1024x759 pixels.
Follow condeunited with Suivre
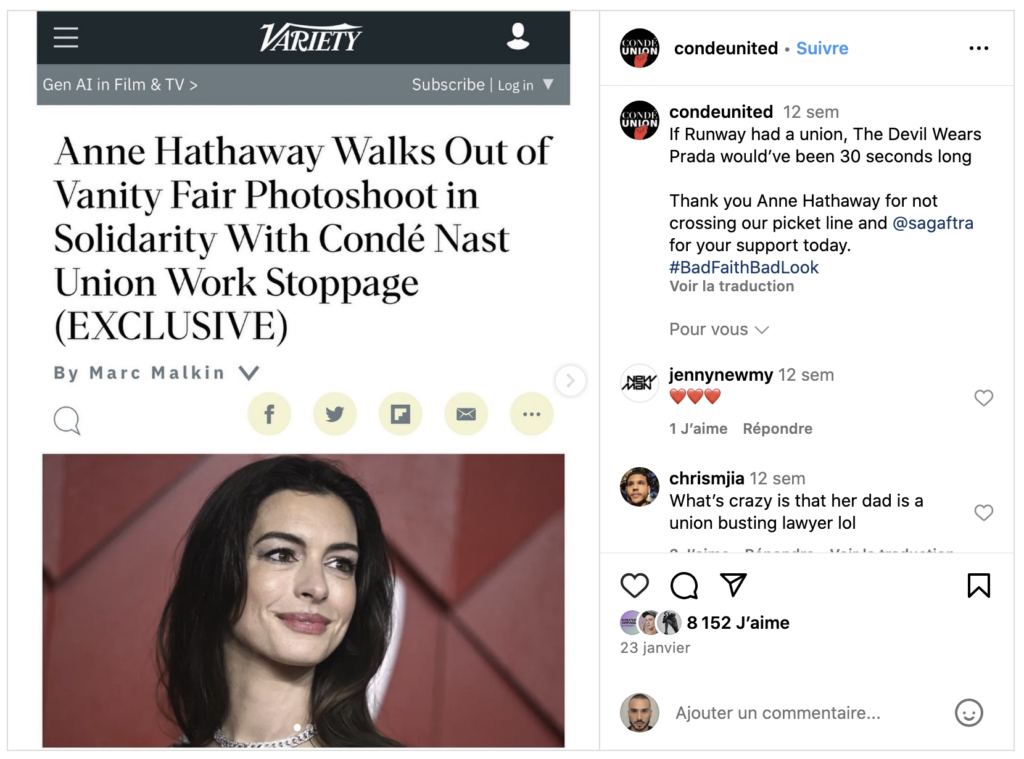point(822,48)
